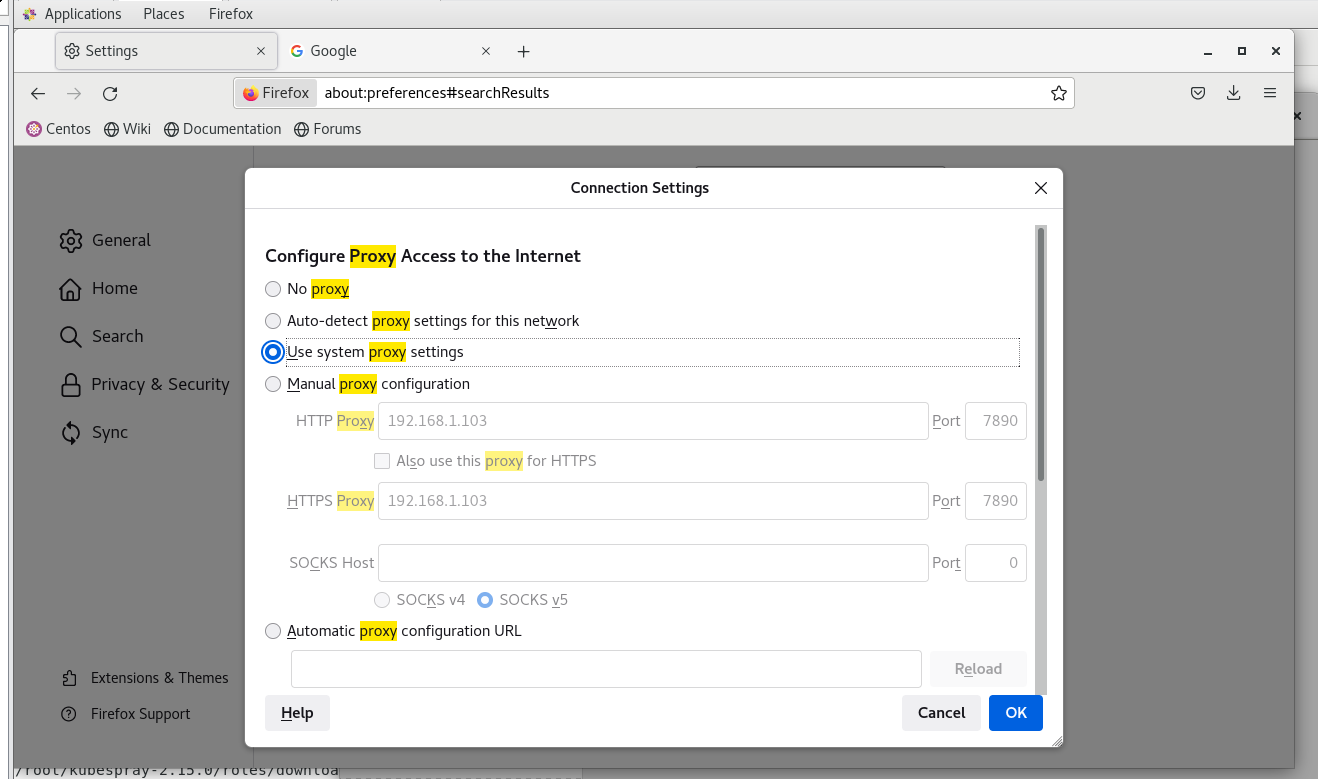This screenshot has height=779, width=1318.
Task: Switch to the Google tab
Action: (x=391, y=51)
